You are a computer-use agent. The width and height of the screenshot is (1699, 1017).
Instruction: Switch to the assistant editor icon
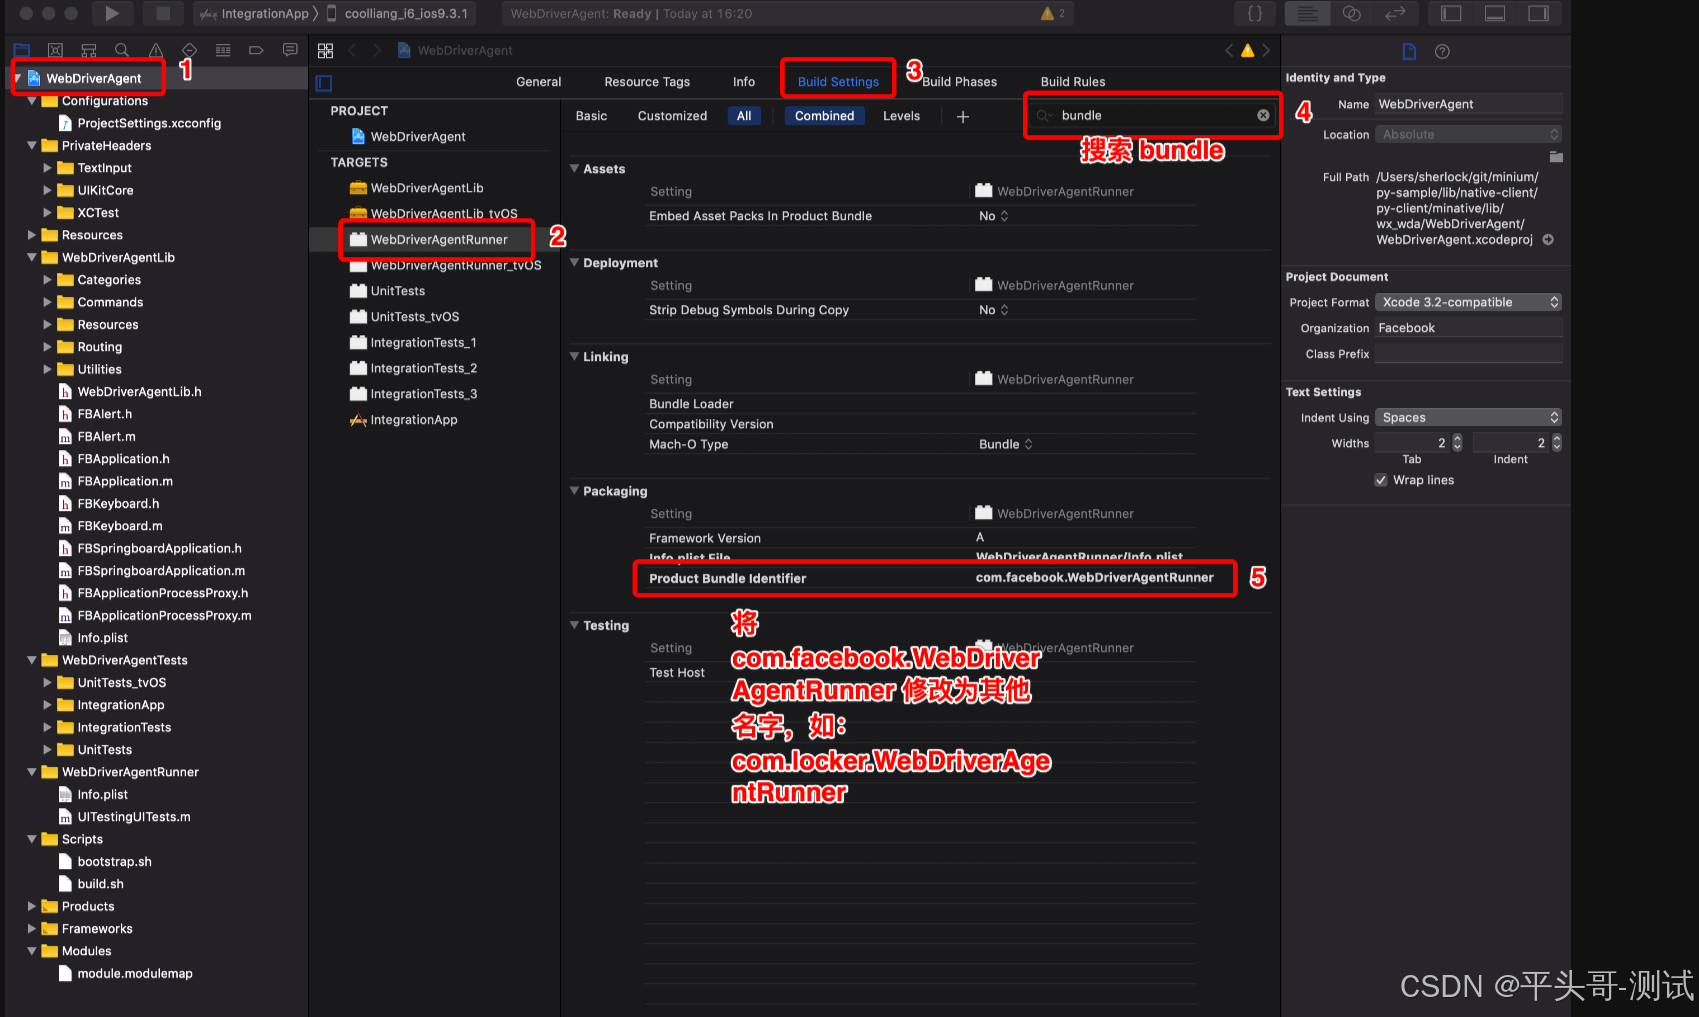pyautogui.click(x=1352, y=13)
